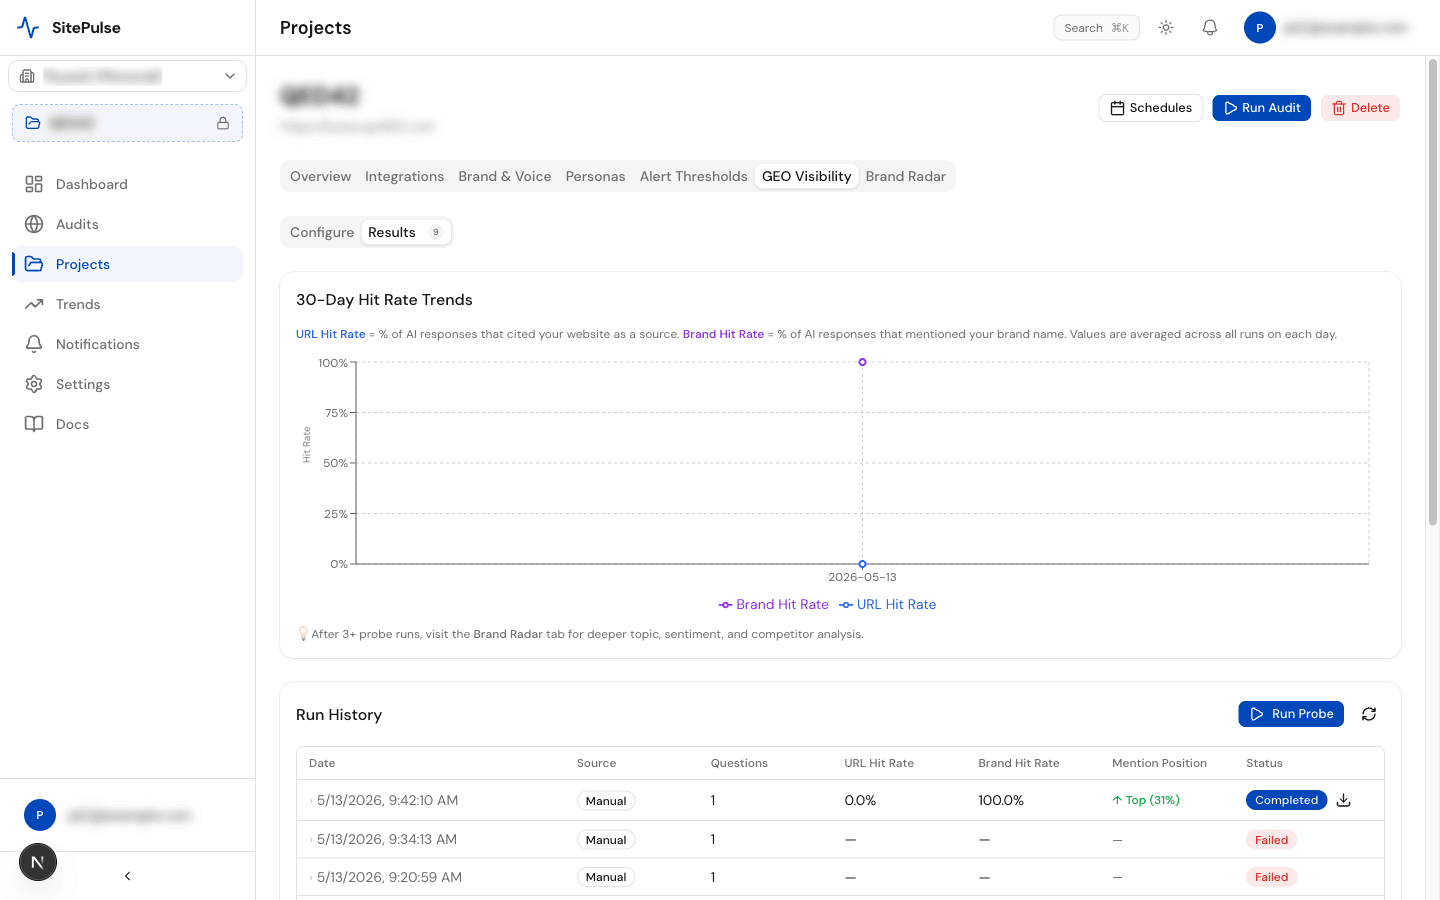Click the Delete project button

pos(1360,108)
